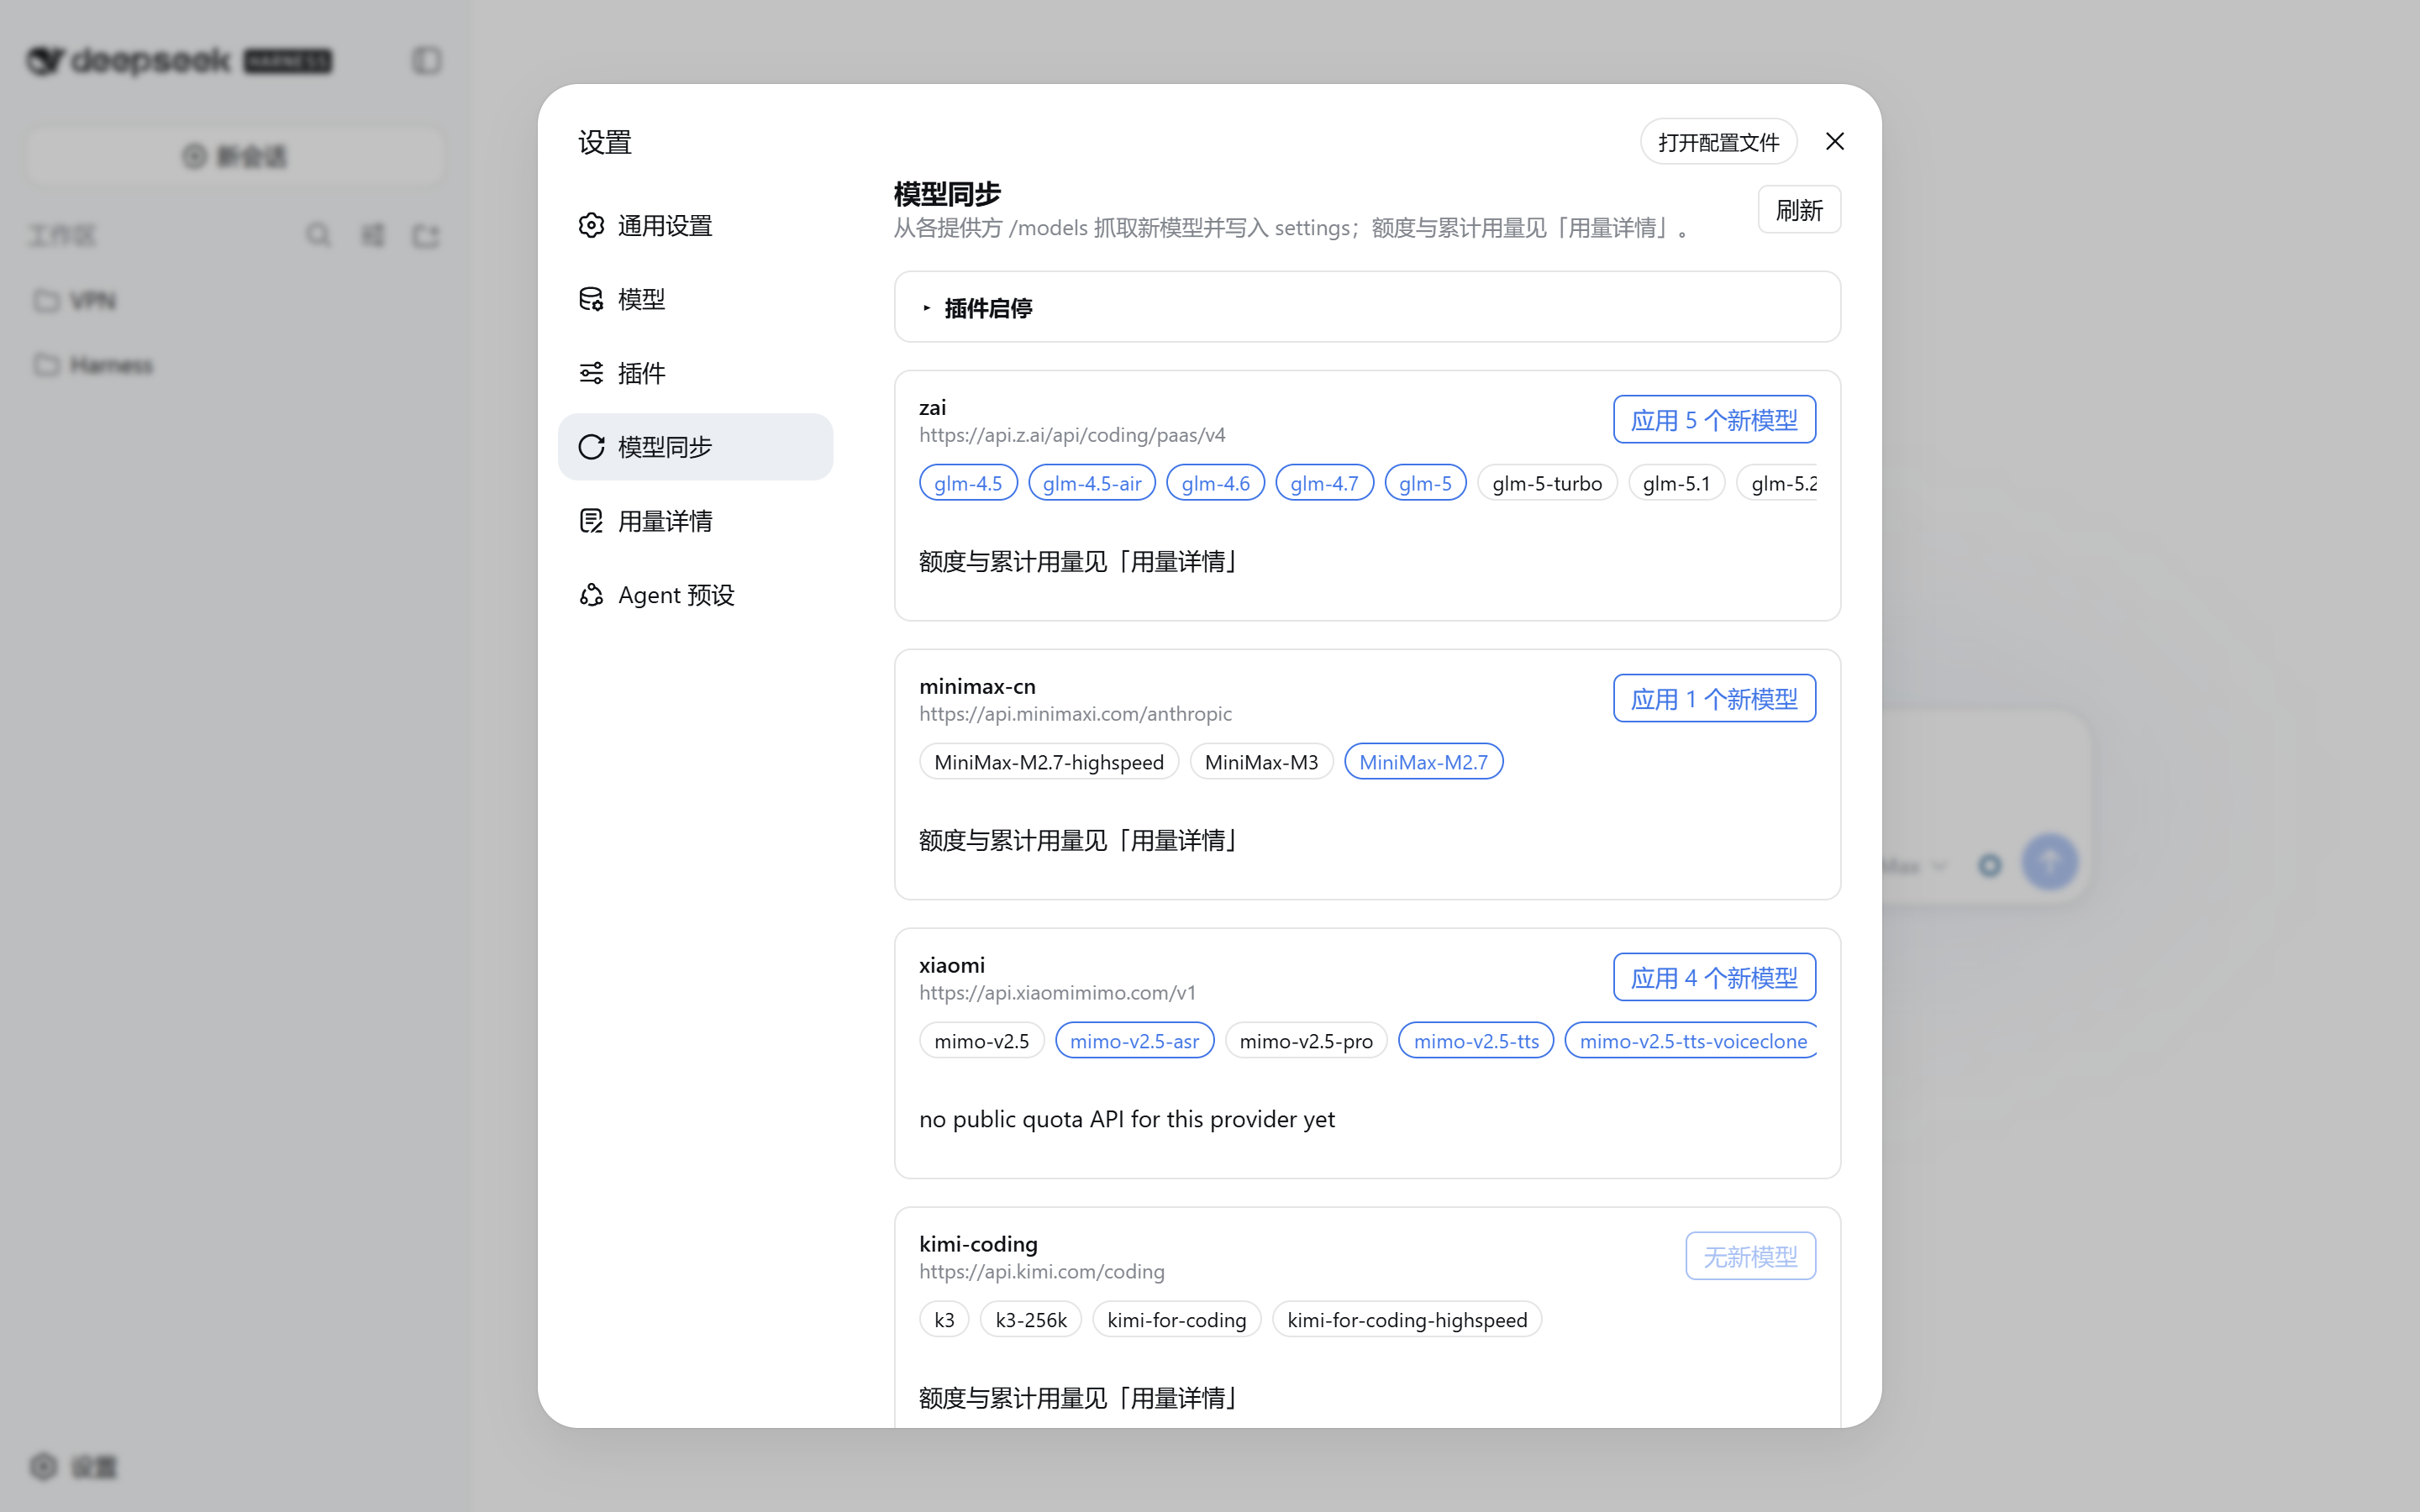The image size is (2420, 1512).
Task: Go to the 用量详情 page
Action: click(696, 521)
